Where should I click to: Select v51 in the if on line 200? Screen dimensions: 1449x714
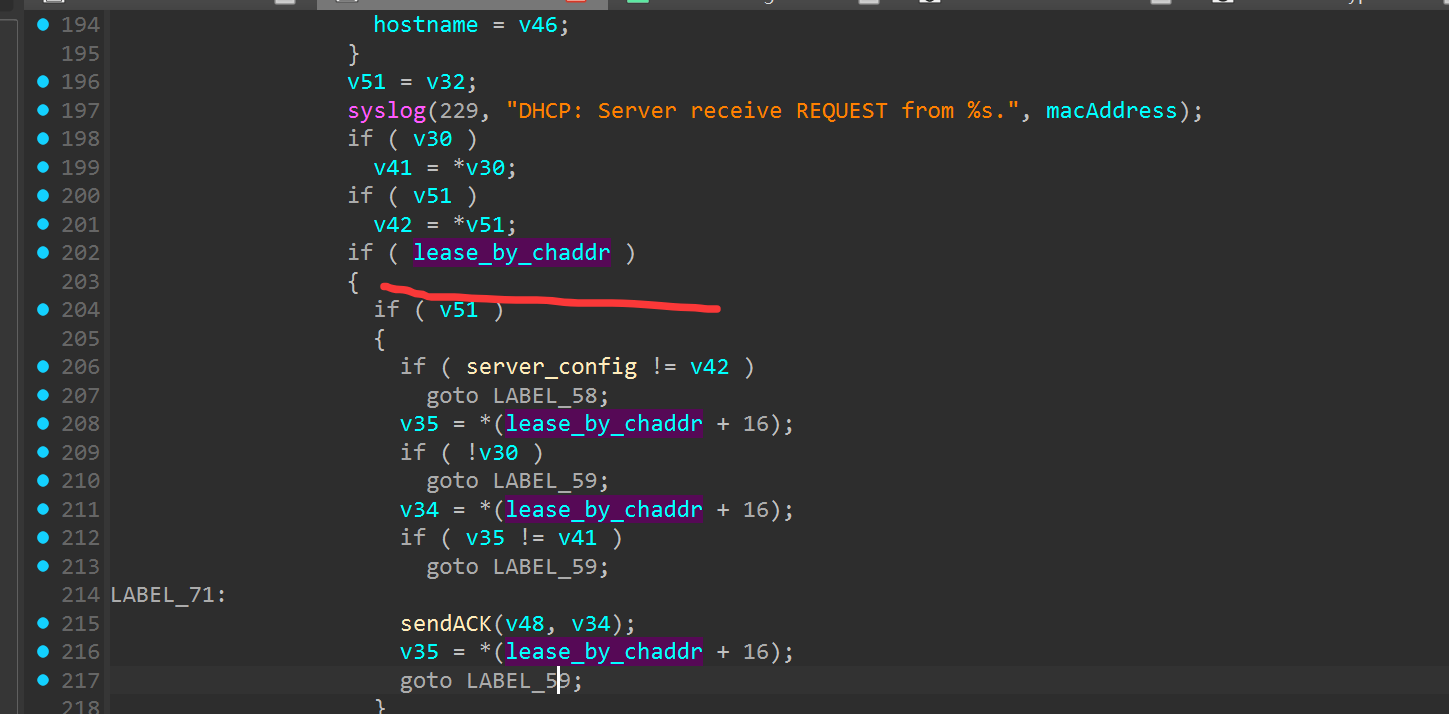click(433, 196)
